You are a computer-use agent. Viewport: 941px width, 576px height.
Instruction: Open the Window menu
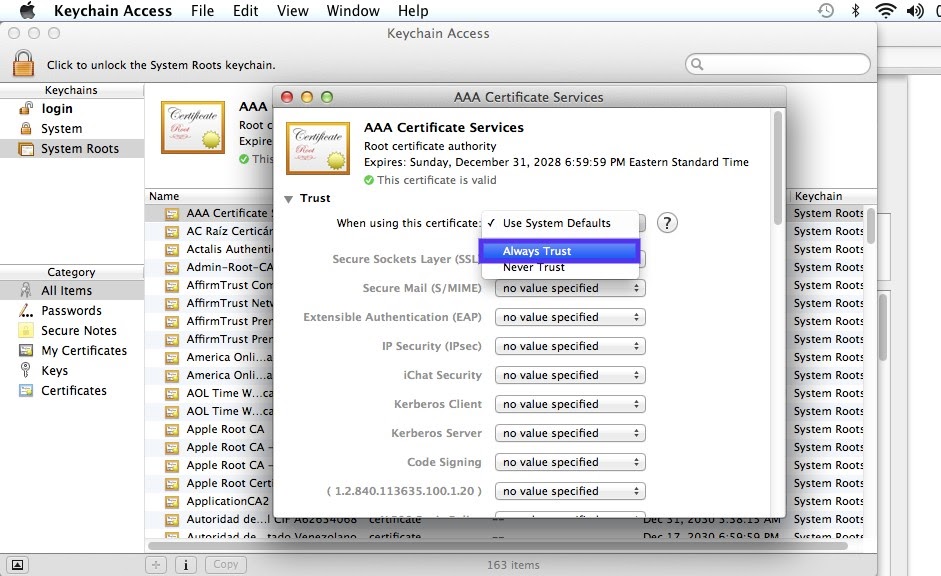[x=352, y=11]
